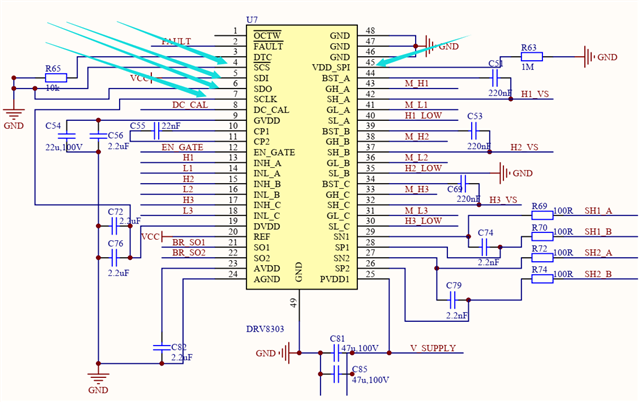Select the OCTW pin name on U7
639x402 pixels.
(x=267, y=35)
